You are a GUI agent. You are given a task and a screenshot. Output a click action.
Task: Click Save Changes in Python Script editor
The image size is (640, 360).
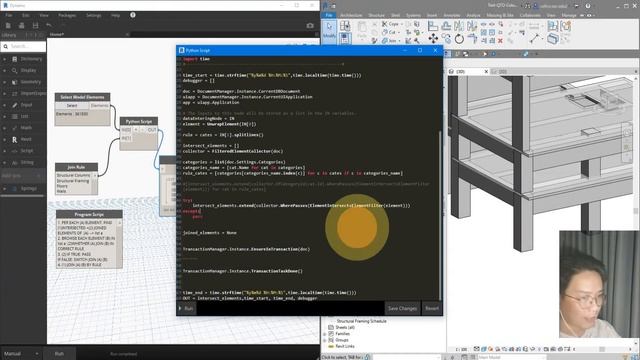402,309
